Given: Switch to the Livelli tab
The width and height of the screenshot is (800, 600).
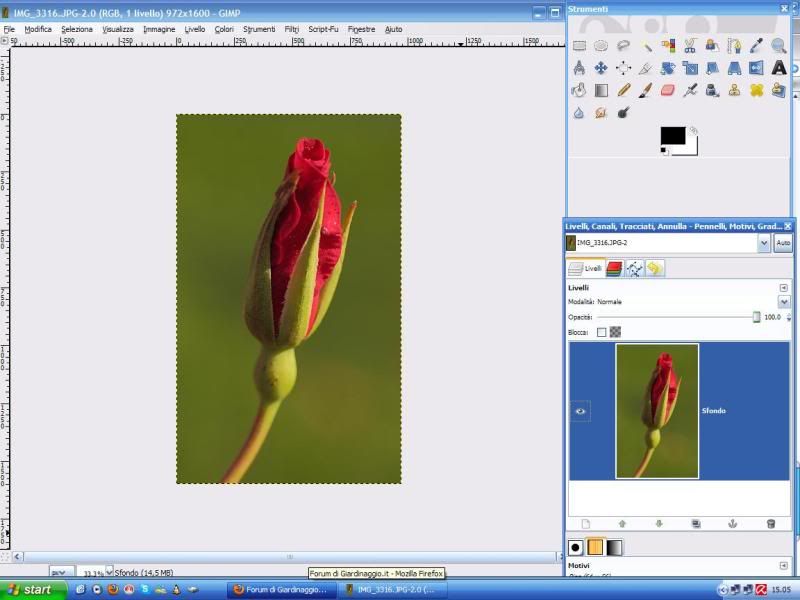Looking at the screenshot, I should [x=586, y=269].
